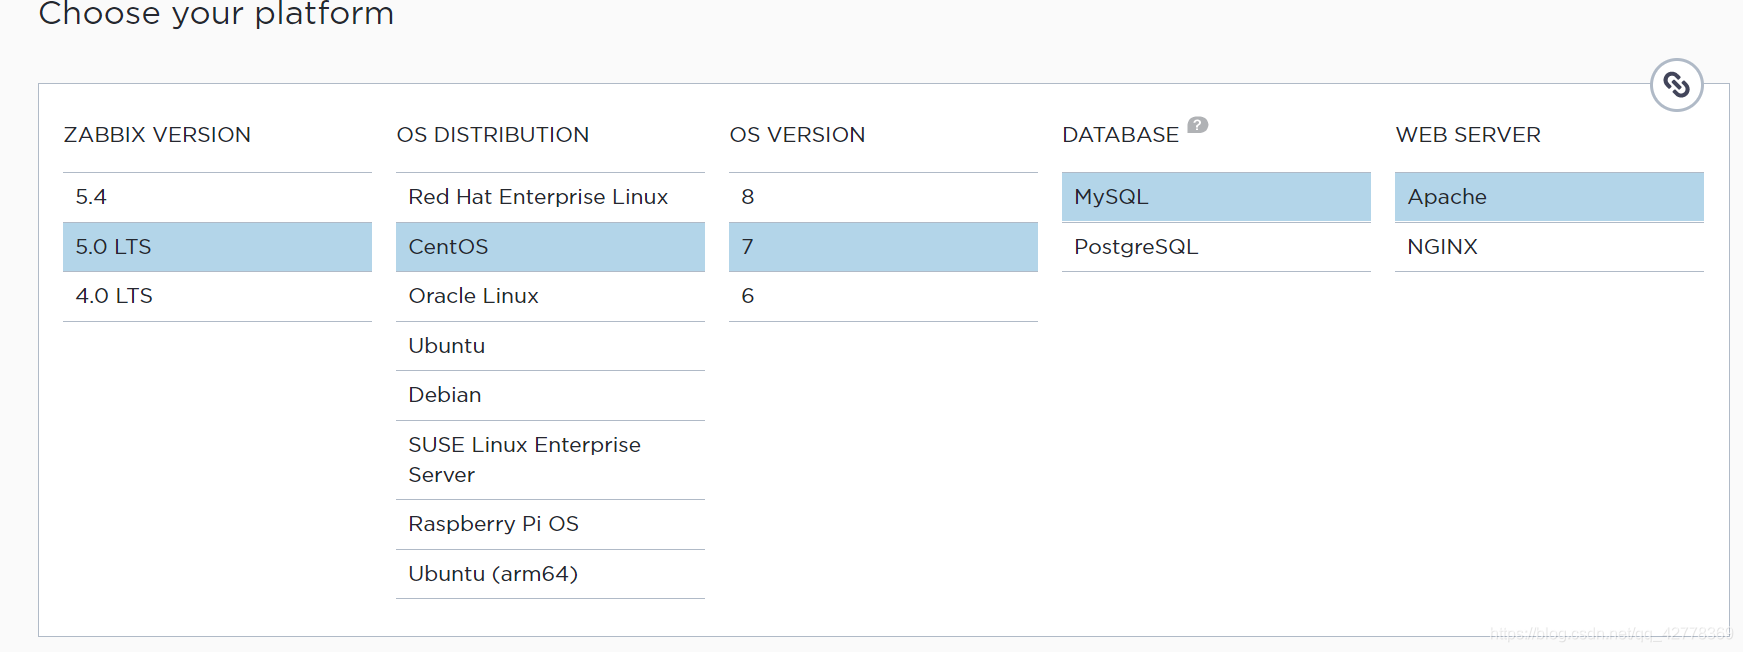Click the OS DISTRIBUTION column header
The height and width of the screenshot is (652, 1743).
[493, 135]
